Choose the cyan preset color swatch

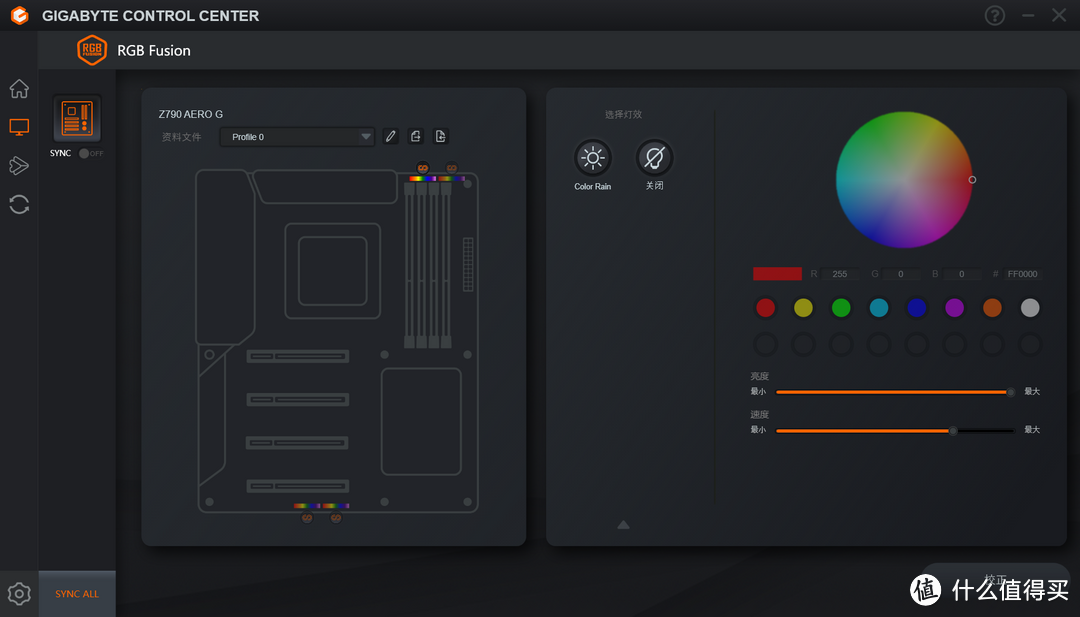(x=879, y=308)
